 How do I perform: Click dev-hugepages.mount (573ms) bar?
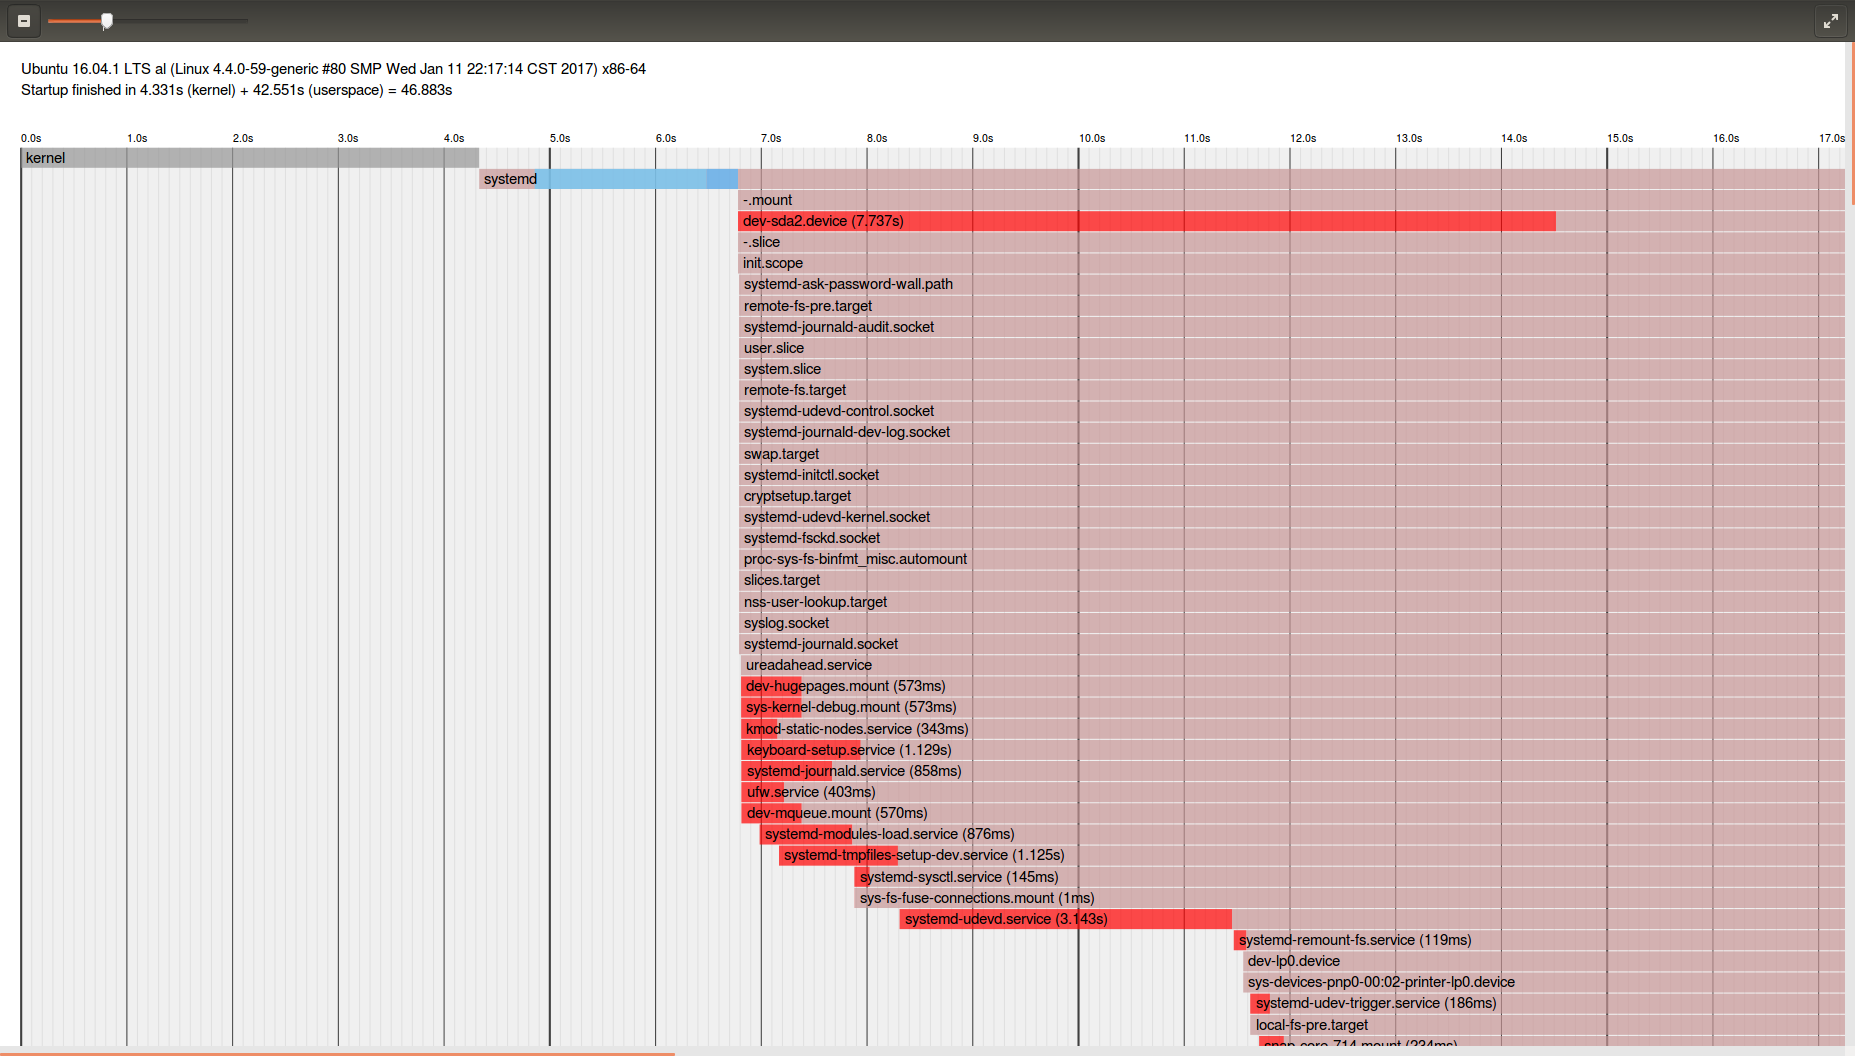[x=771, y=686]
